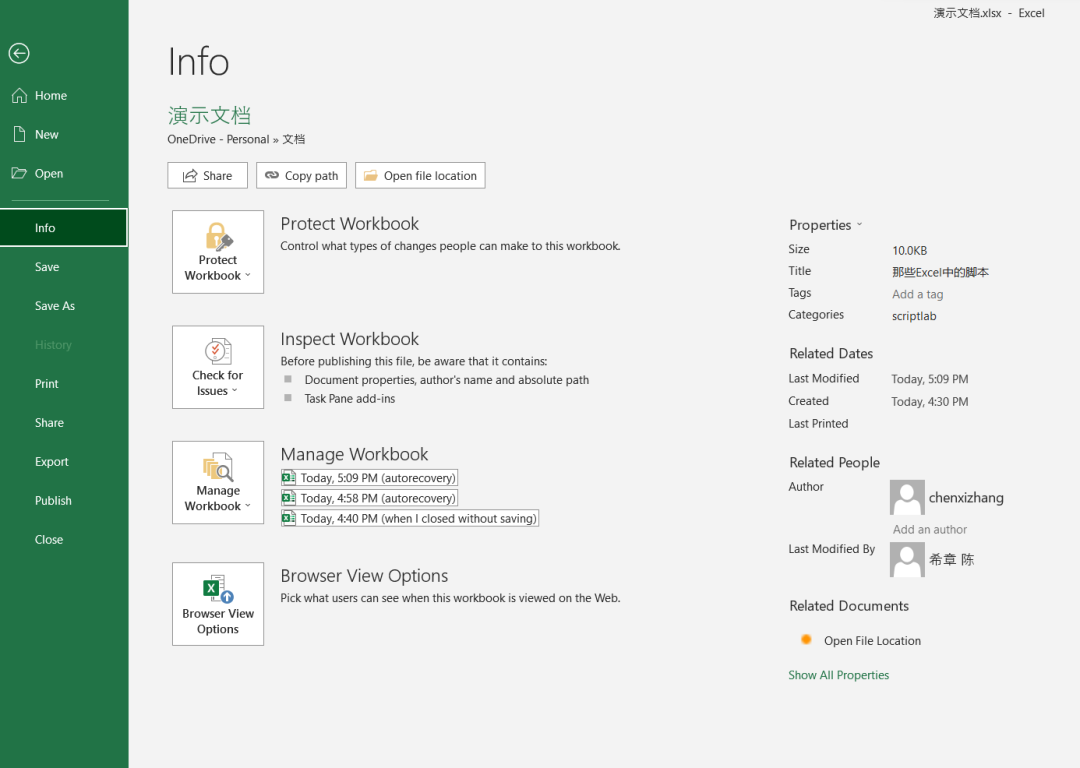Click the Open file location button
1080x768 pixels.
pyautogui.click(x=420, y=176)
